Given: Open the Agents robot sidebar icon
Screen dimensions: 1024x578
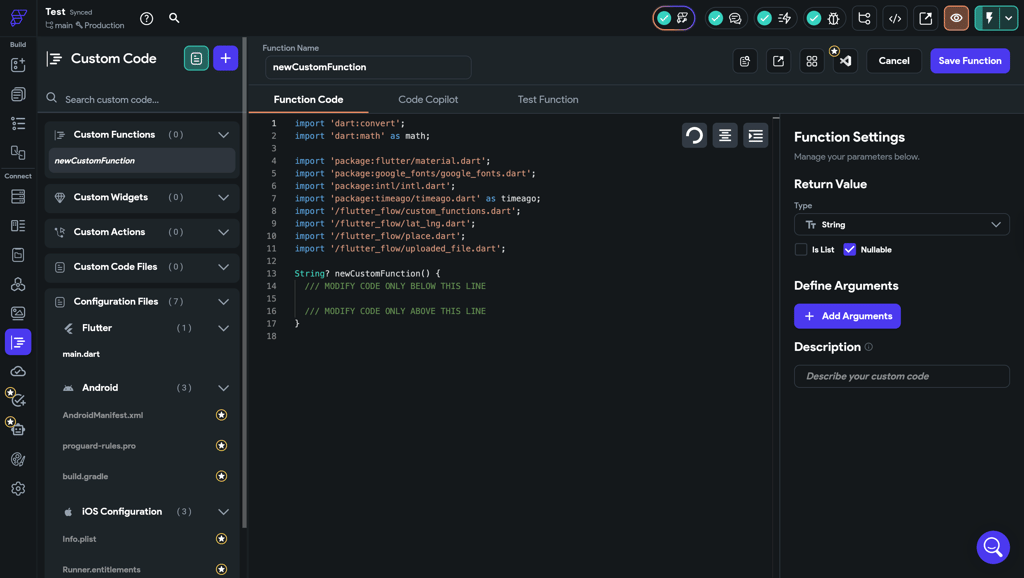Looking at the screenshot, I should 17,428.
